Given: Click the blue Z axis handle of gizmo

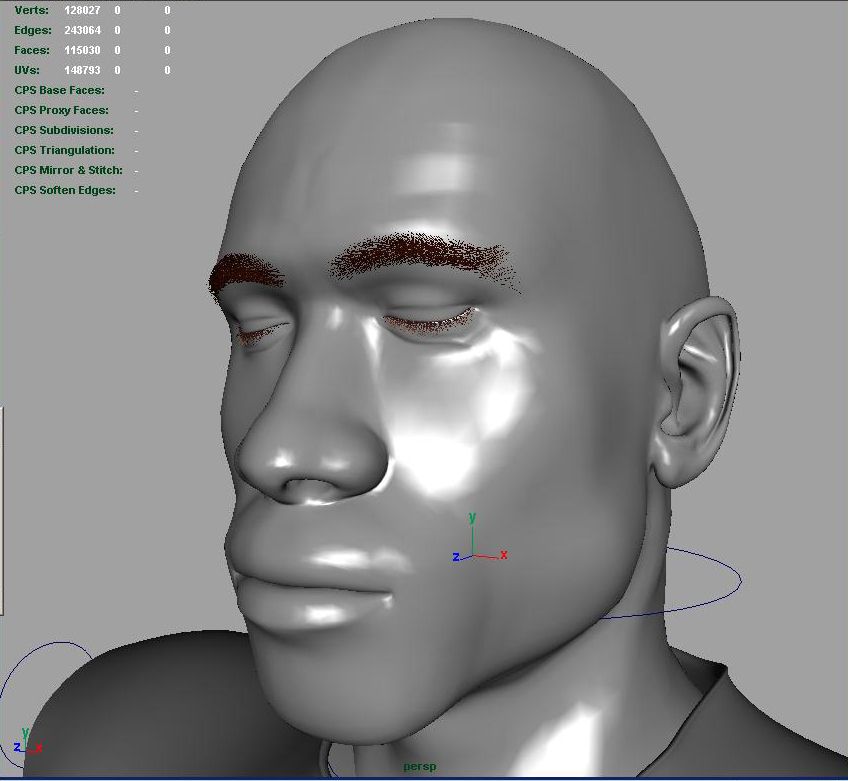Looking at the screenshot, I should pyautogui.click(x=456, y=557).
